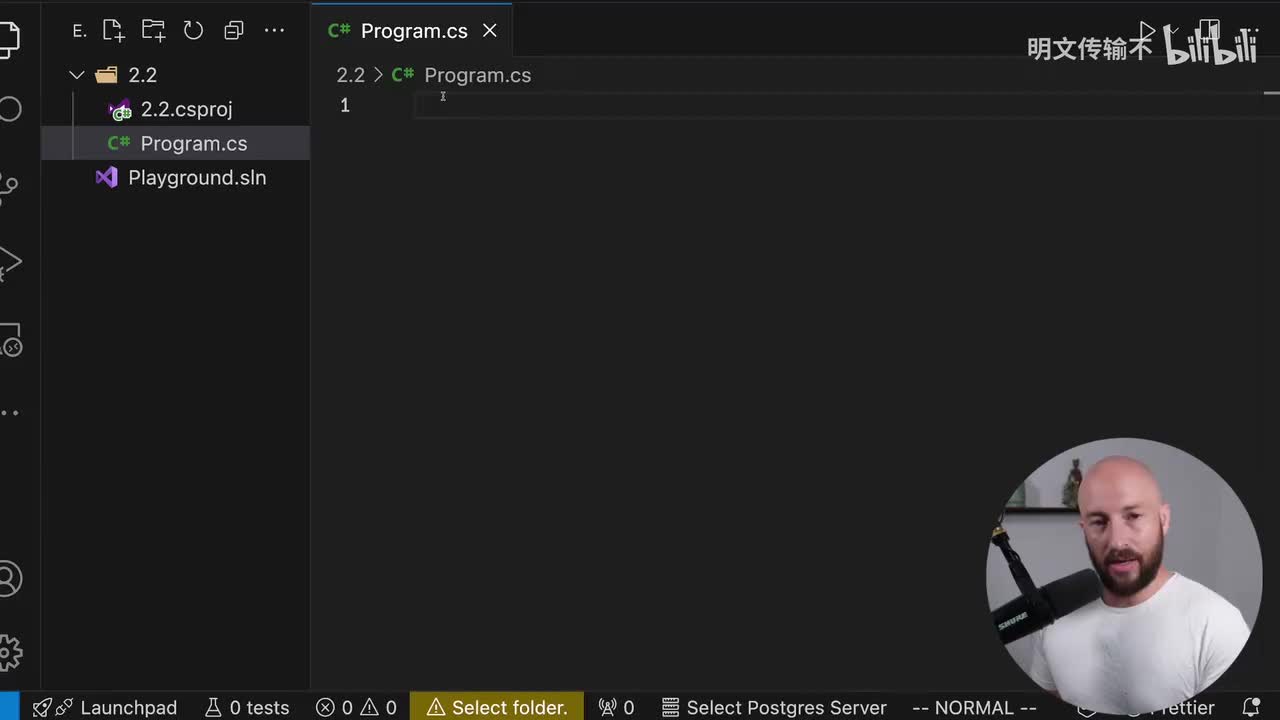Image resolution: width=1280 pixels, height=720 pixels.
Task: Open Playground.sln solution file
Action: point(176,177)
